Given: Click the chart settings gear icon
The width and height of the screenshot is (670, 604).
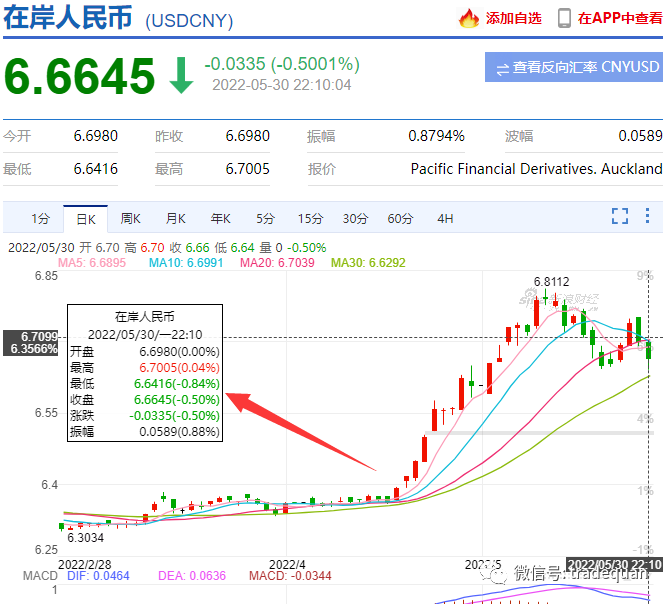Looking at the screenshot, I should click(649, 216).
